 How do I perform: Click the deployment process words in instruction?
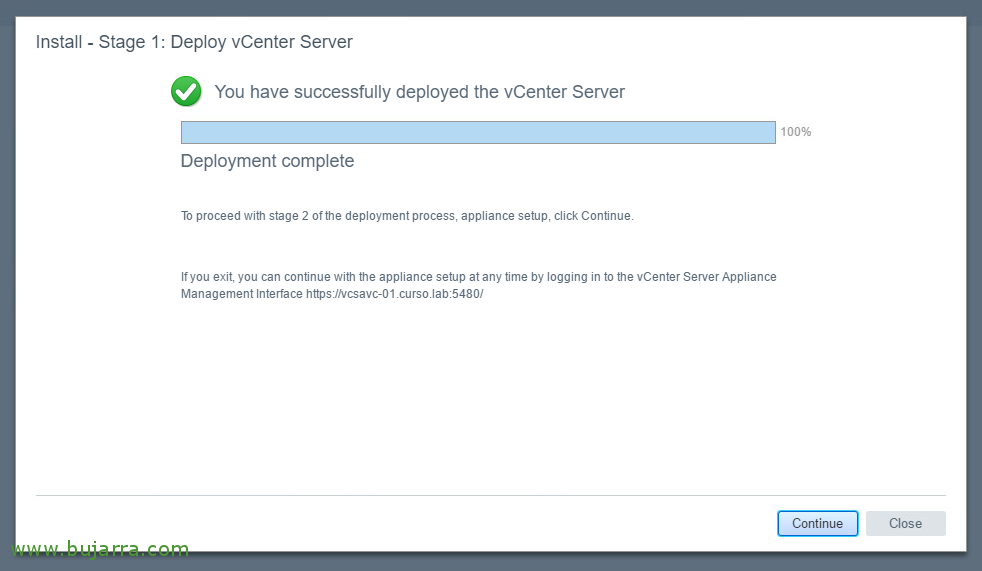tap(400, 216)
